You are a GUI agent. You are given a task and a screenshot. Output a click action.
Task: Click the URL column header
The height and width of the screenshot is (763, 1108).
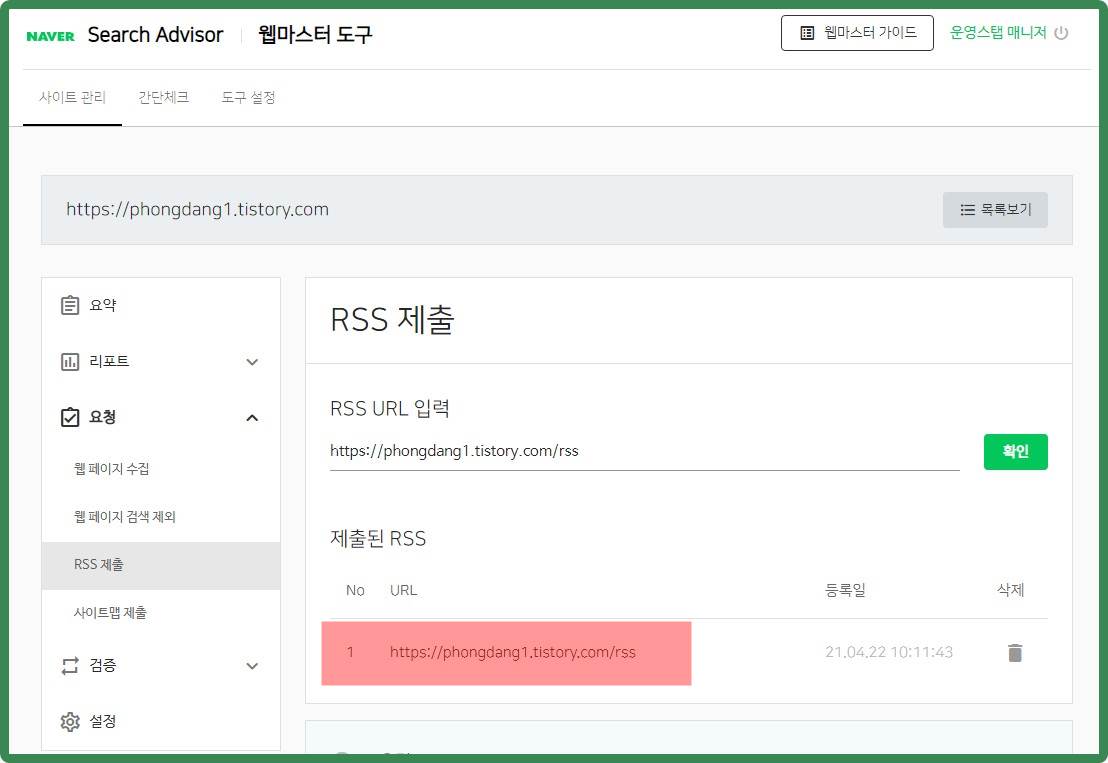pyautogui.click(x=403, y=590)
